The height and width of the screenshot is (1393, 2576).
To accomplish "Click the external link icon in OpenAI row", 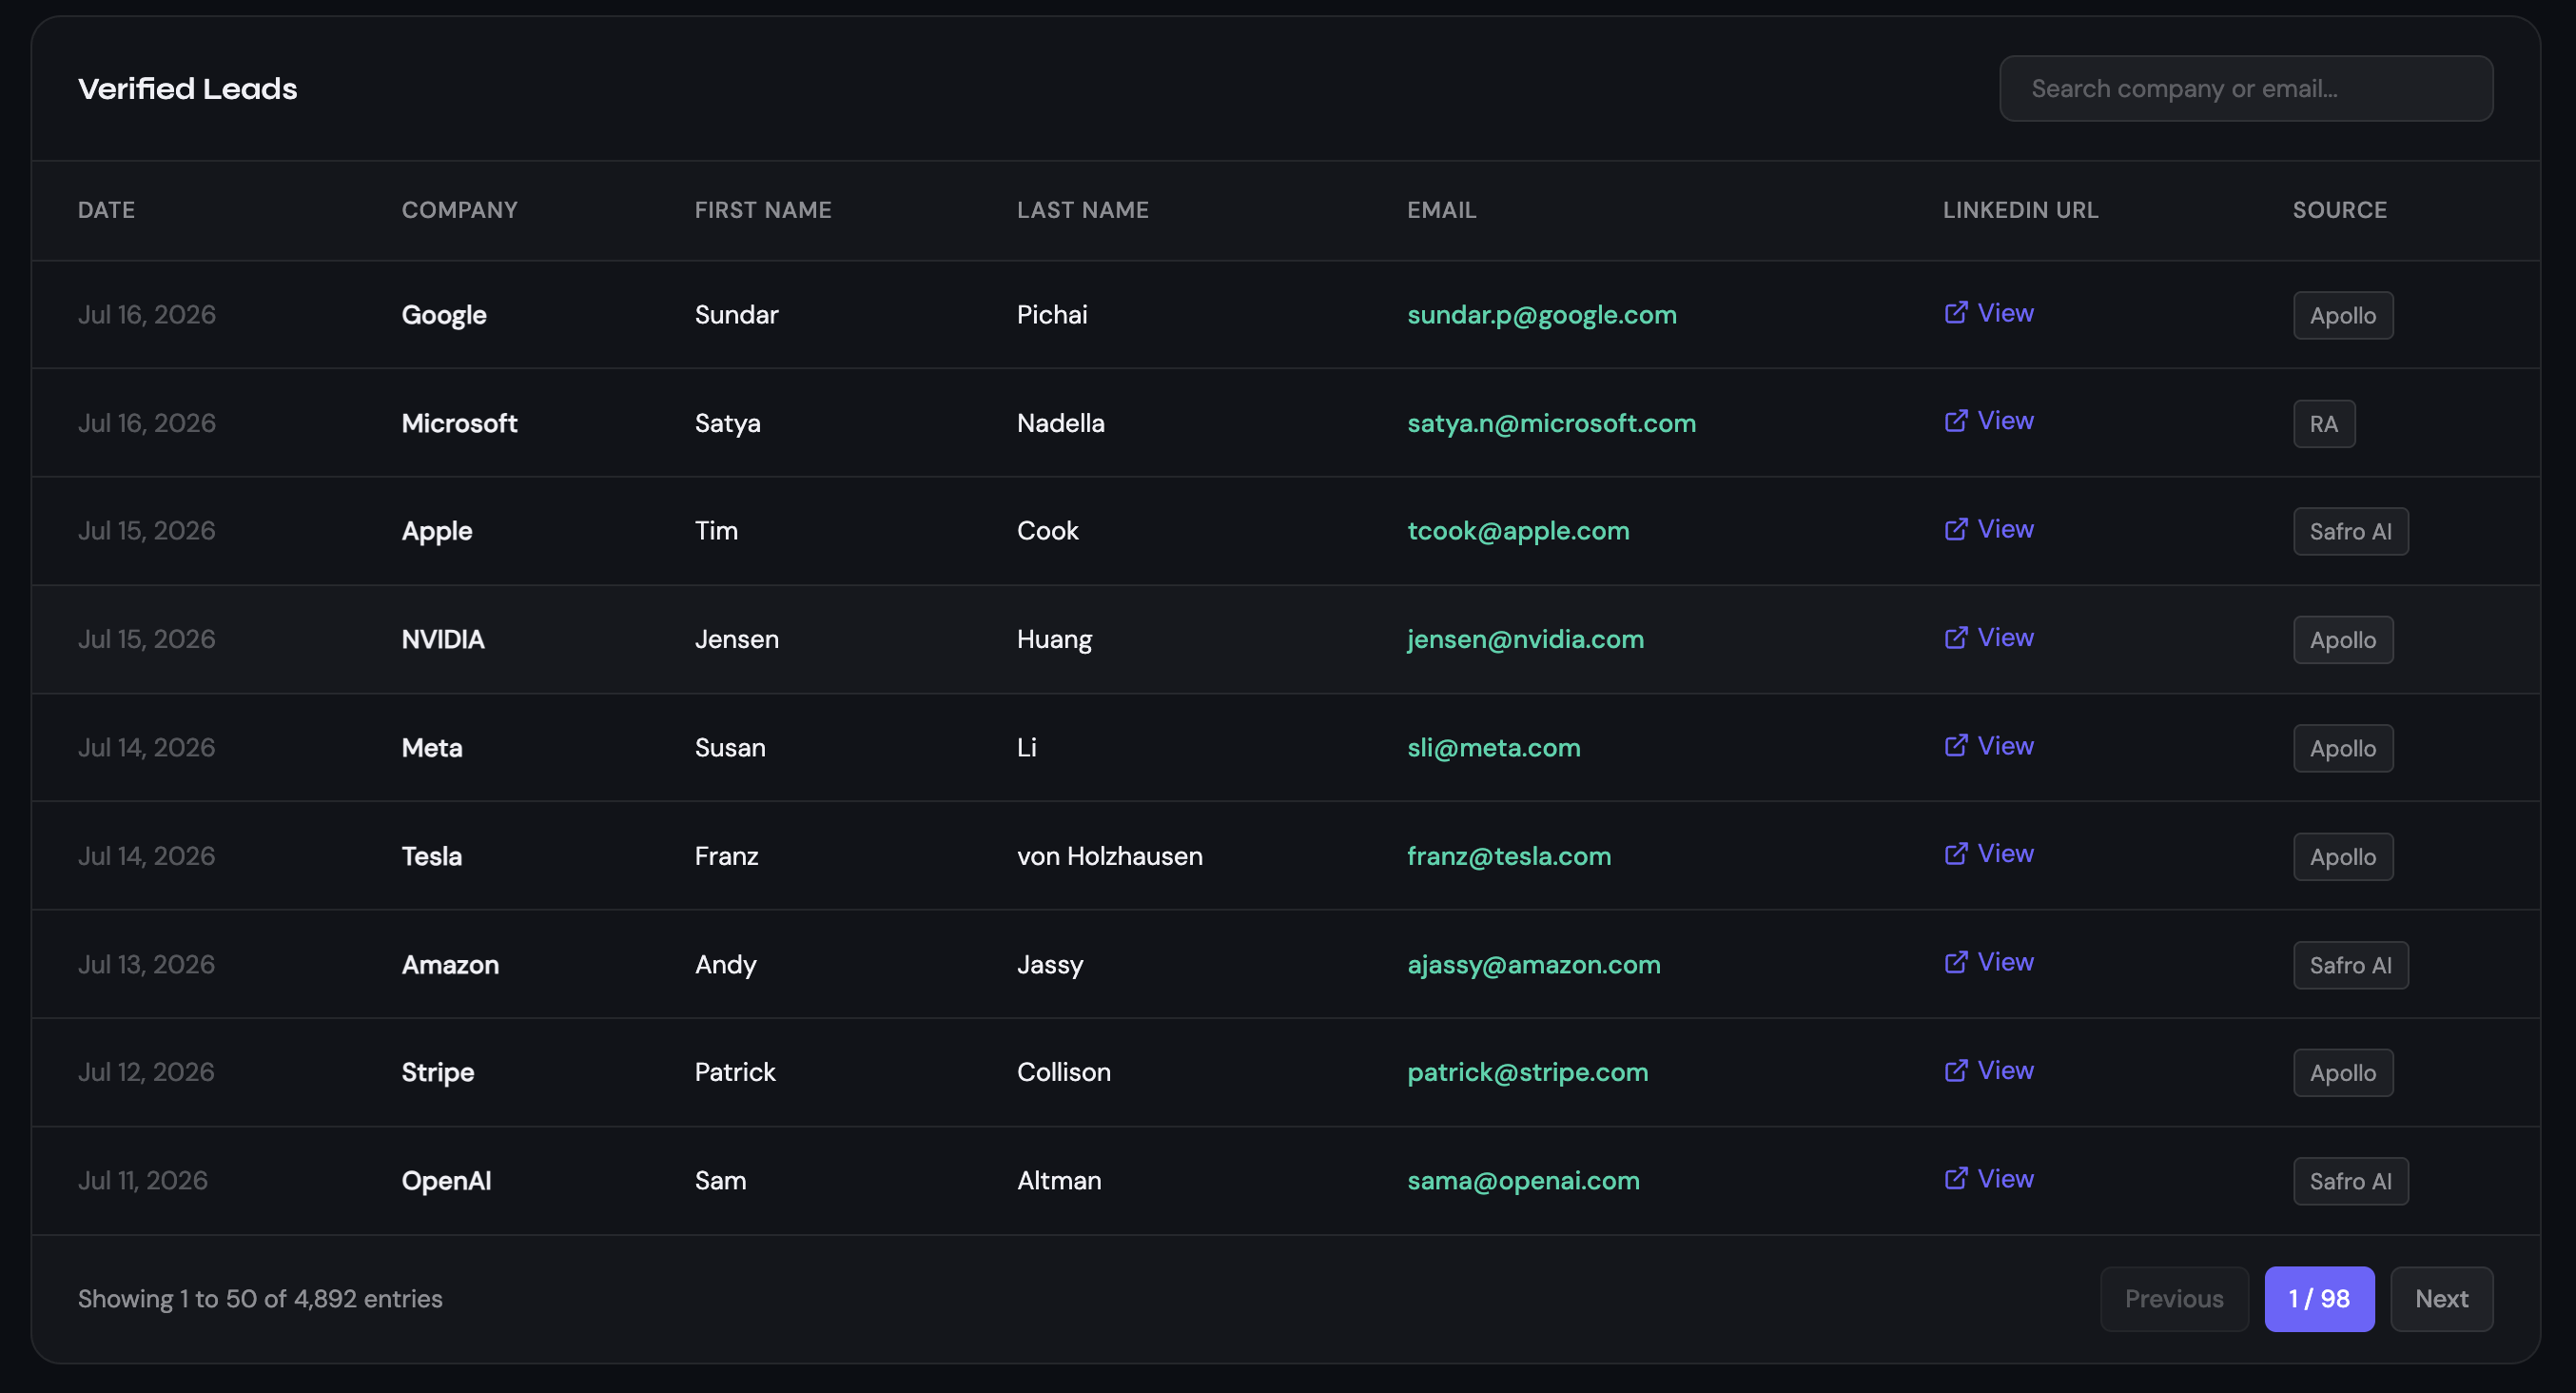I will [x=1955, y=1179].
